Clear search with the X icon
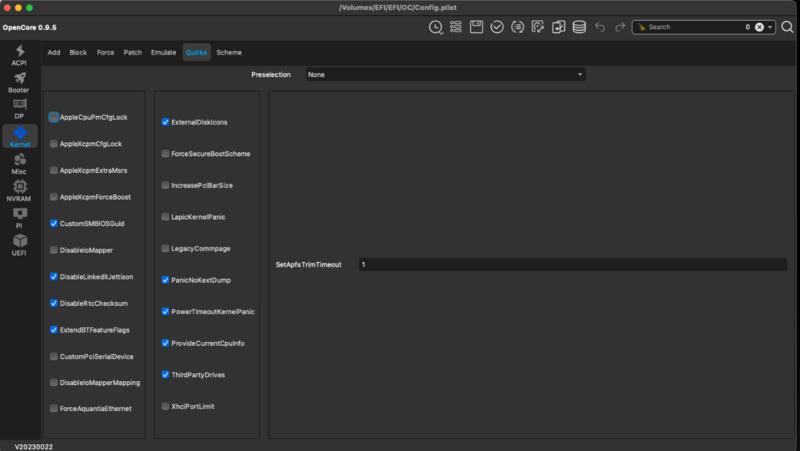Screen dimensions: 800x451 759,27
